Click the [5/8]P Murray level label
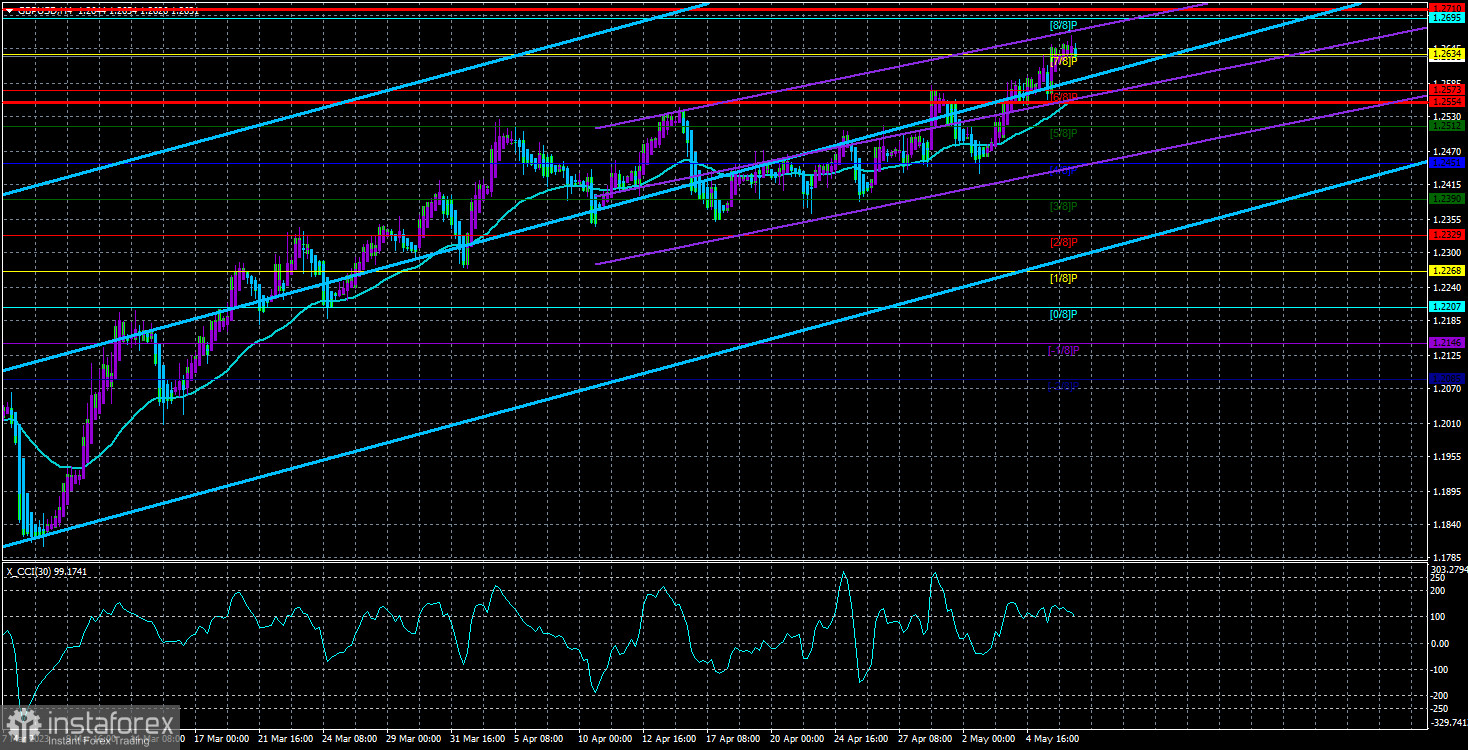1468x750 pixels. pyautogui.click(x=1063, y=133)
